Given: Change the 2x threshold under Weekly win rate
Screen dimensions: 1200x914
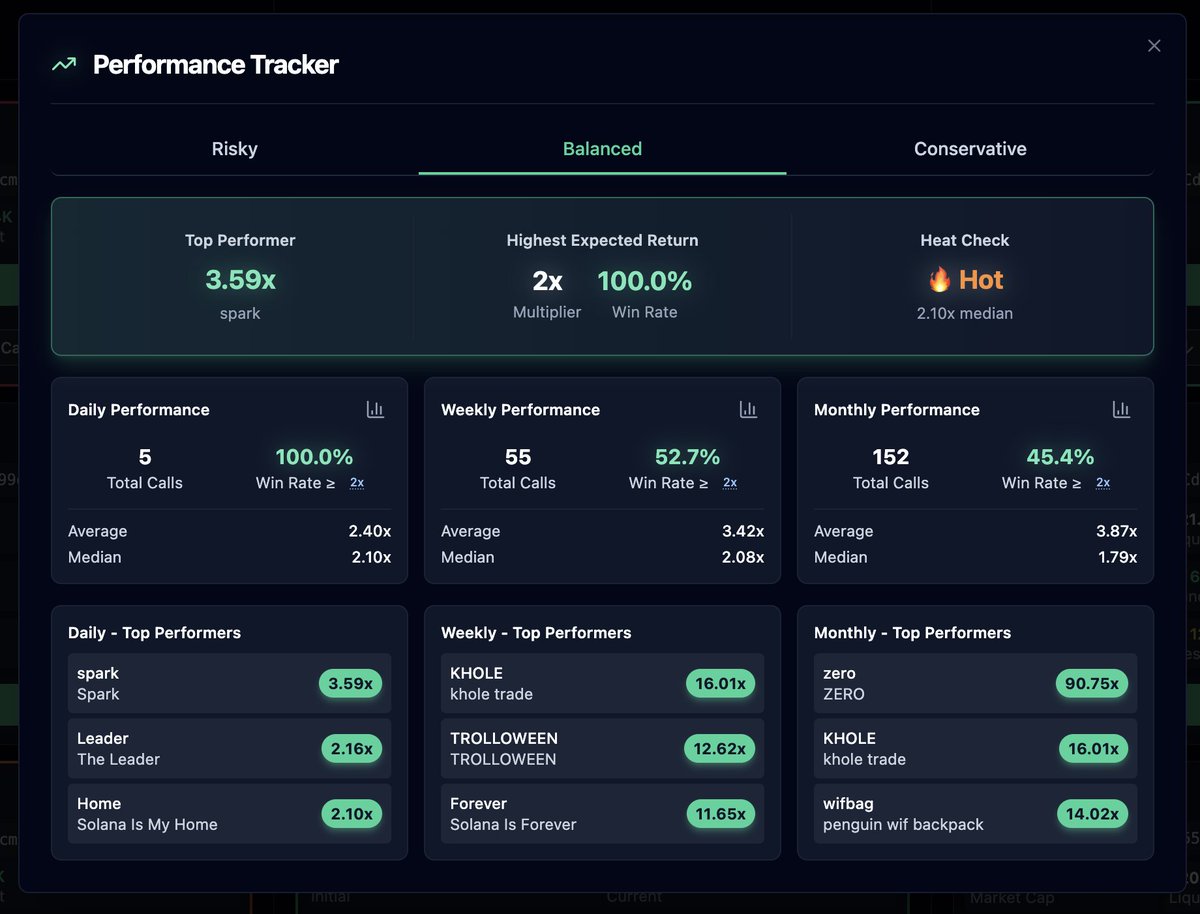Looking at the screenshot, I should [x=730, y=483].
